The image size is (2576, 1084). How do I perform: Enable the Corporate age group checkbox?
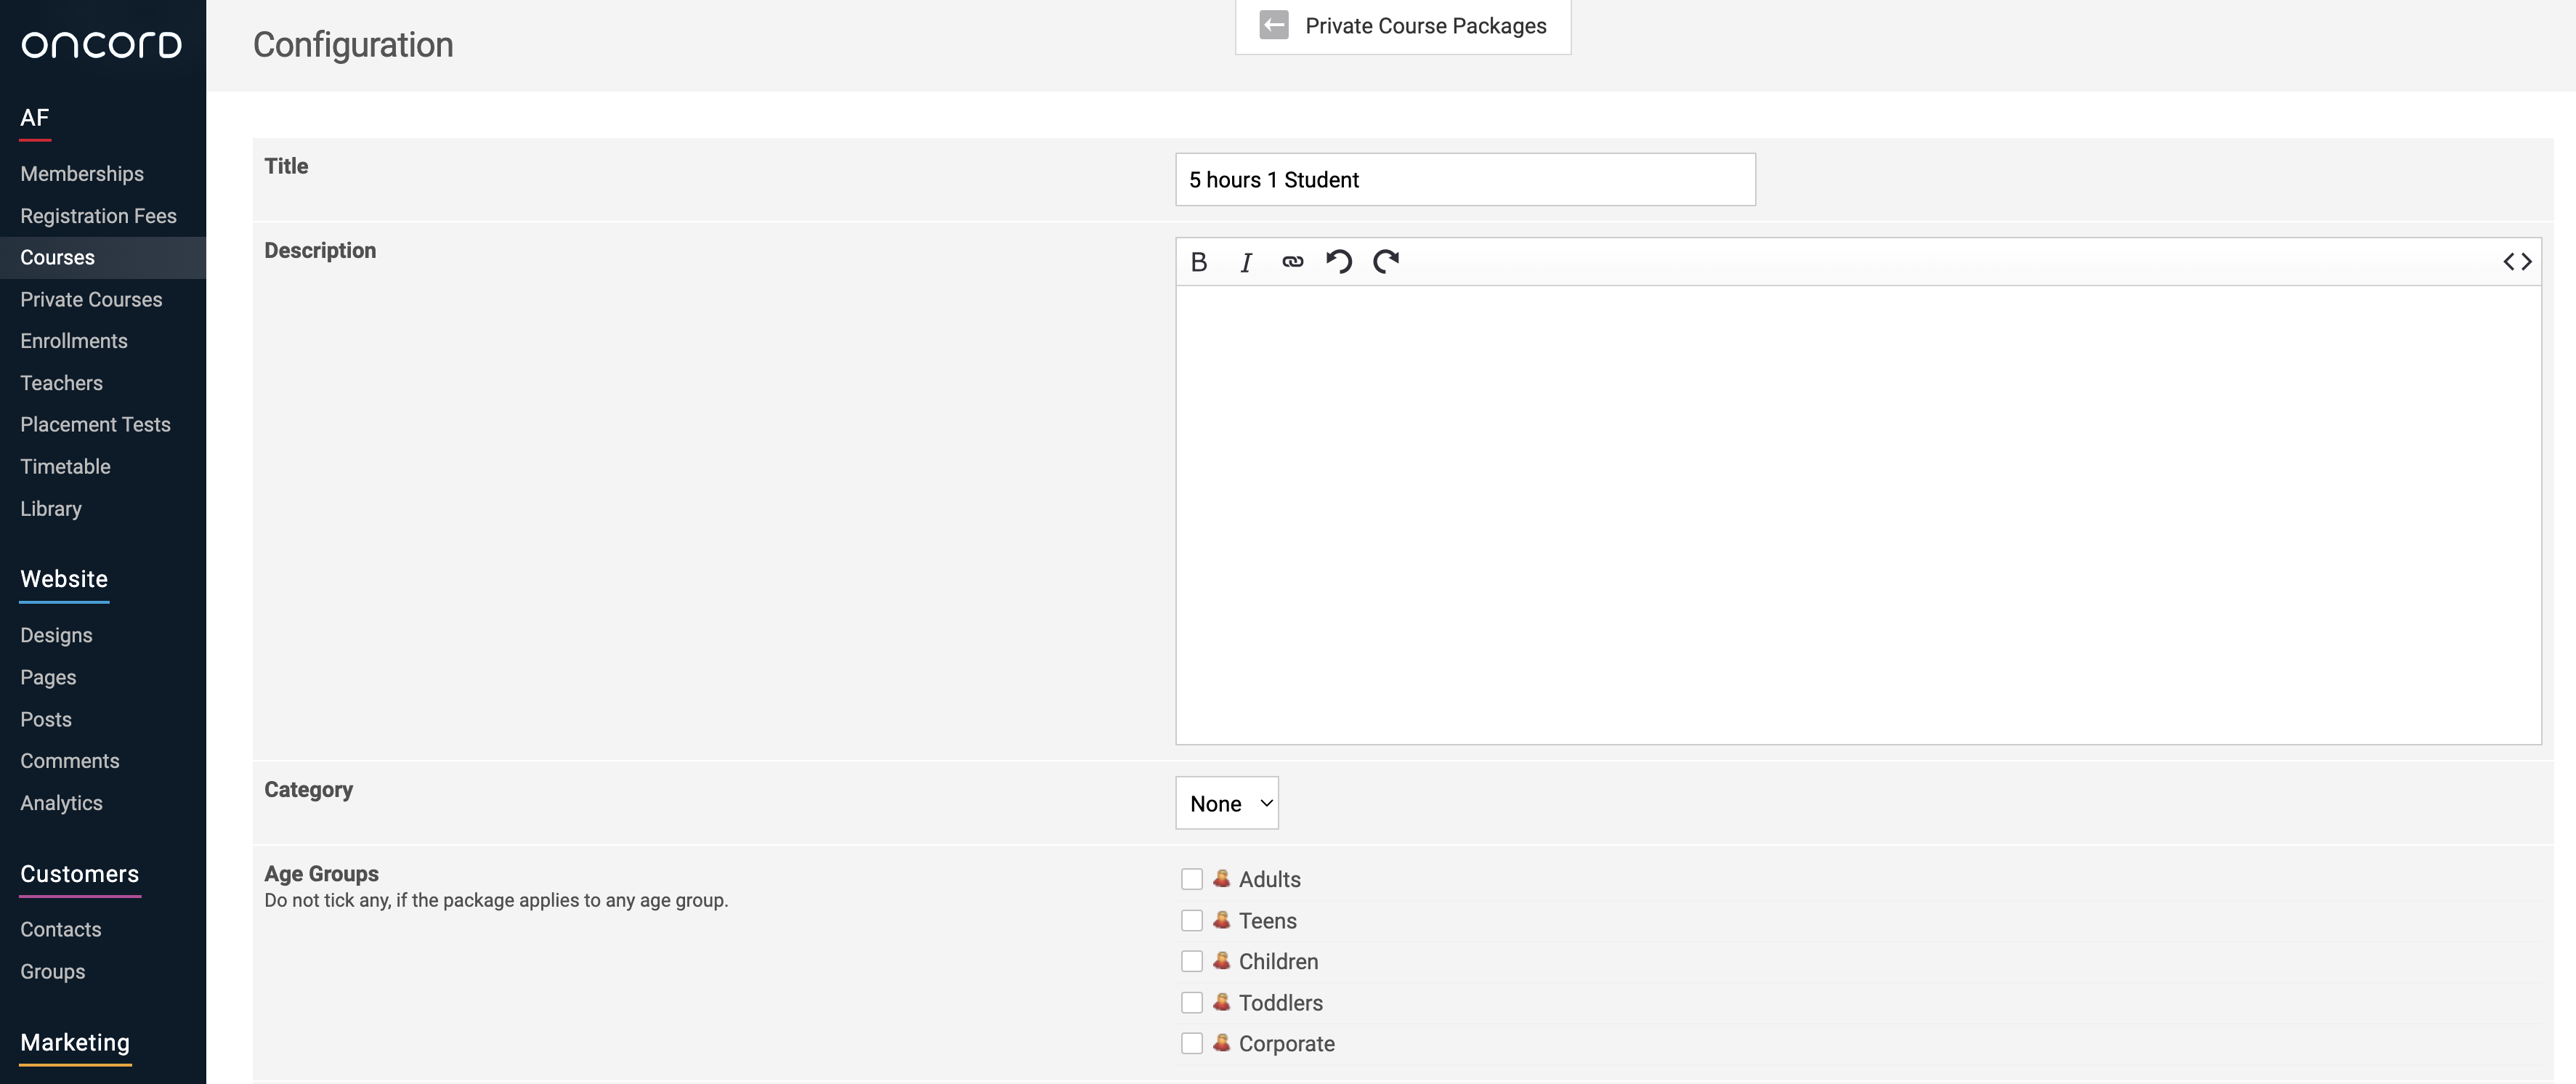pos(1191,1043)
